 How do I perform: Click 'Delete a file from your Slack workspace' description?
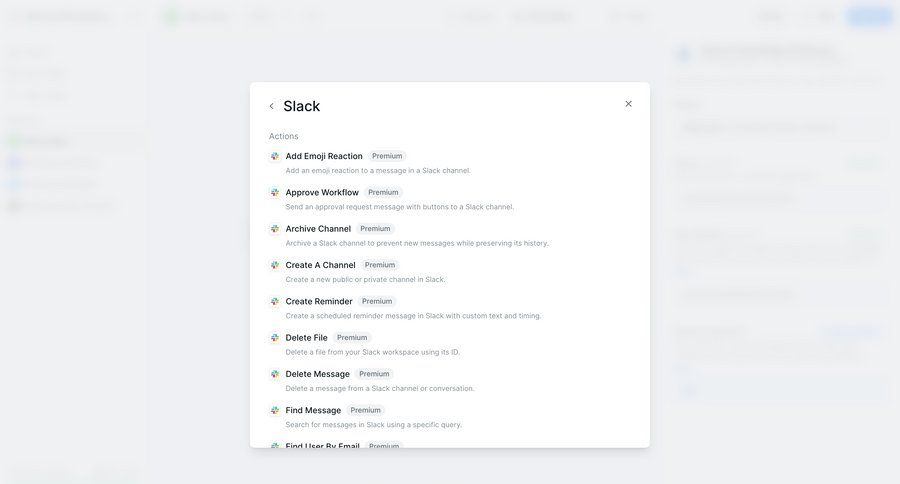coord(373,352)
